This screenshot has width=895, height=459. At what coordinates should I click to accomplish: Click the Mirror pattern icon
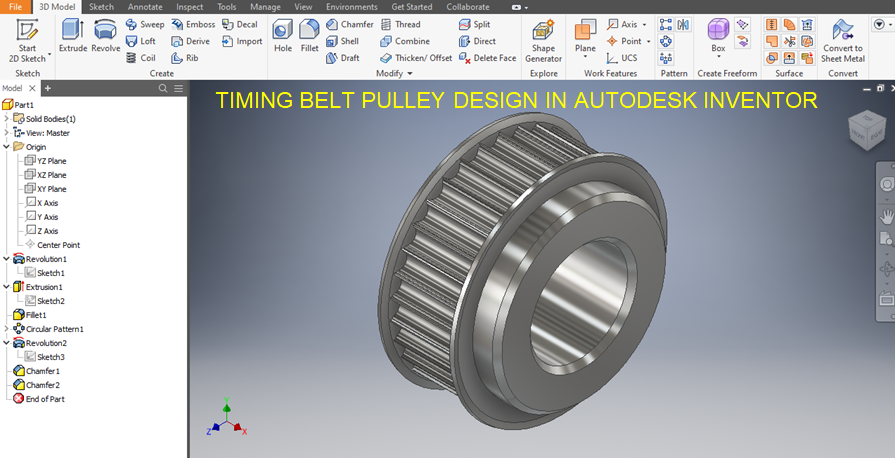click(x=683, y=25)
